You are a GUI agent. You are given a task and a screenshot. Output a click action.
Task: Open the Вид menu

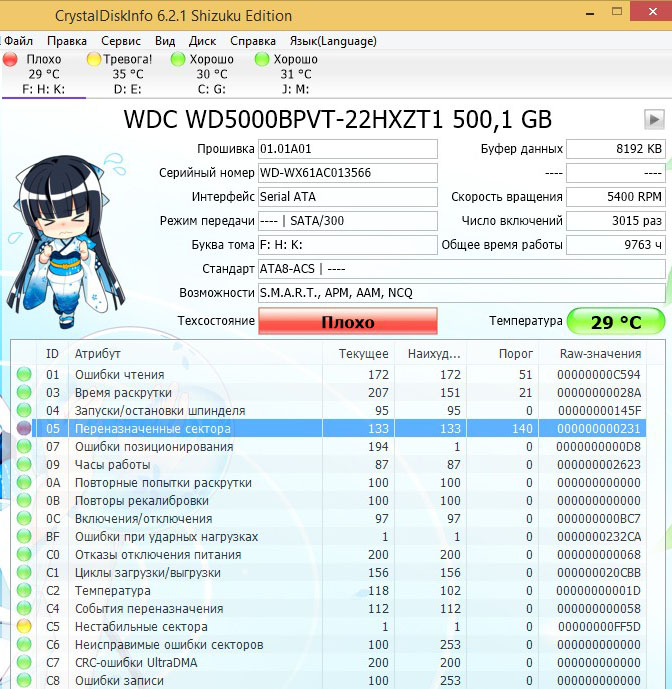click(x=165, y=41)
